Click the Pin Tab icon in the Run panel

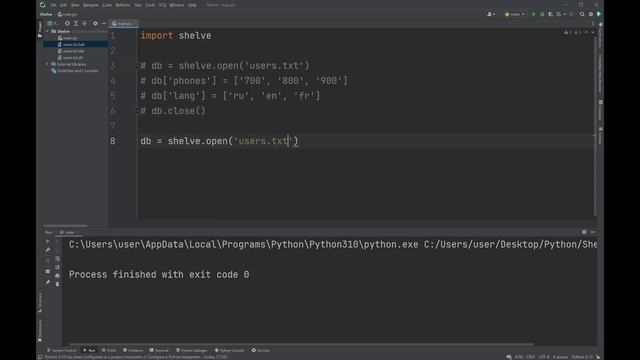(x=48, y=282)
